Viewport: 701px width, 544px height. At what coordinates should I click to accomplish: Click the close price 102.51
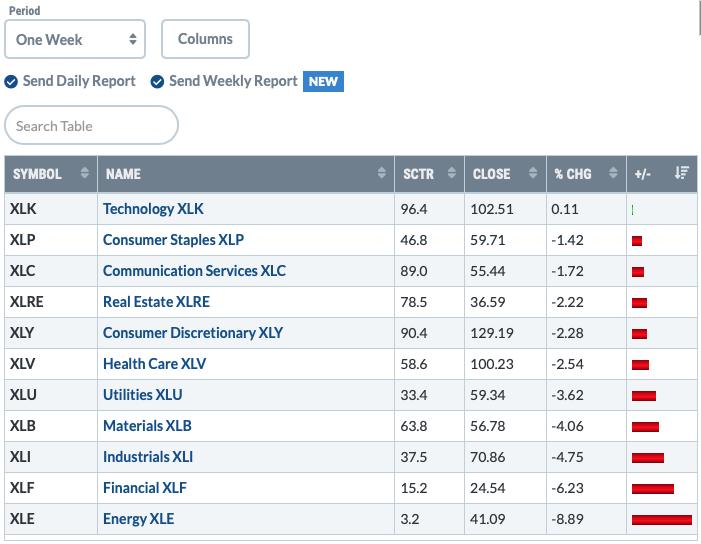(492, 209)
